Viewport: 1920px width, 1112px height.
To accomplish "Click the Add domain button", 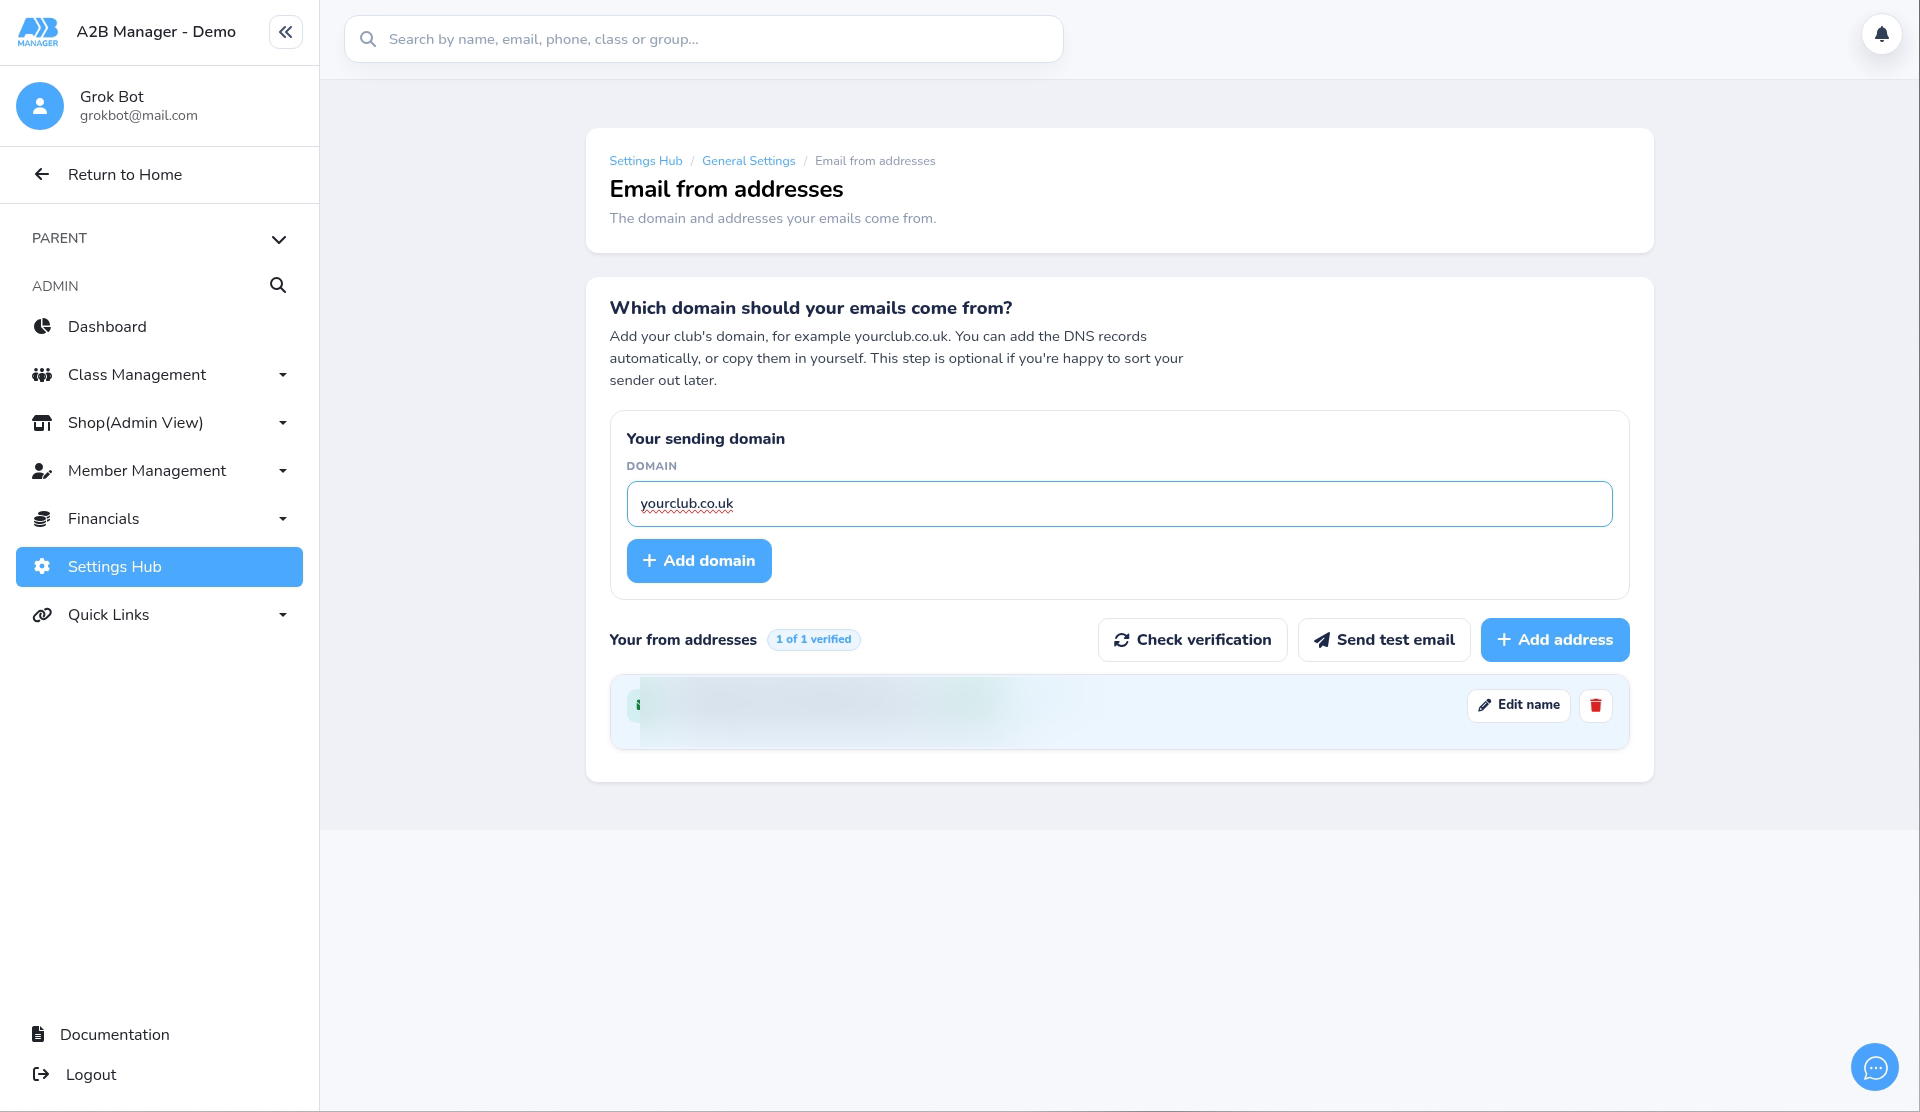I will (x=699, y=561).
